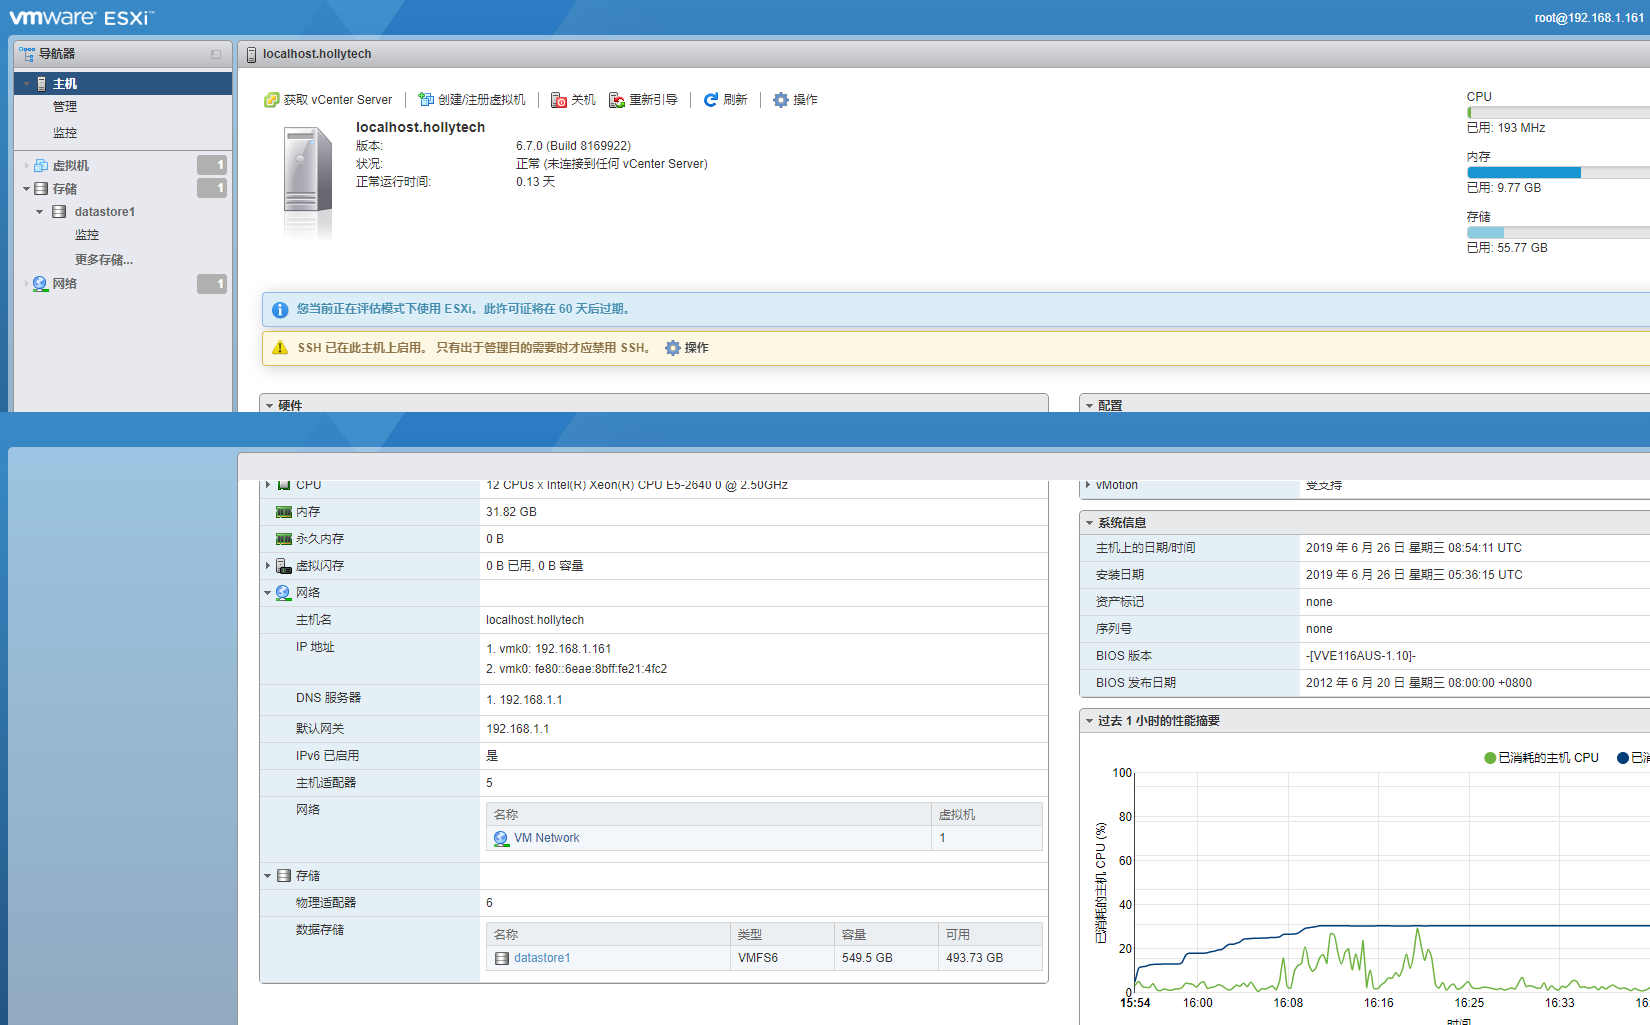Screen dimensions: 1650x1025
Task: Open 更多存储... in navigator
Action: 104,260
